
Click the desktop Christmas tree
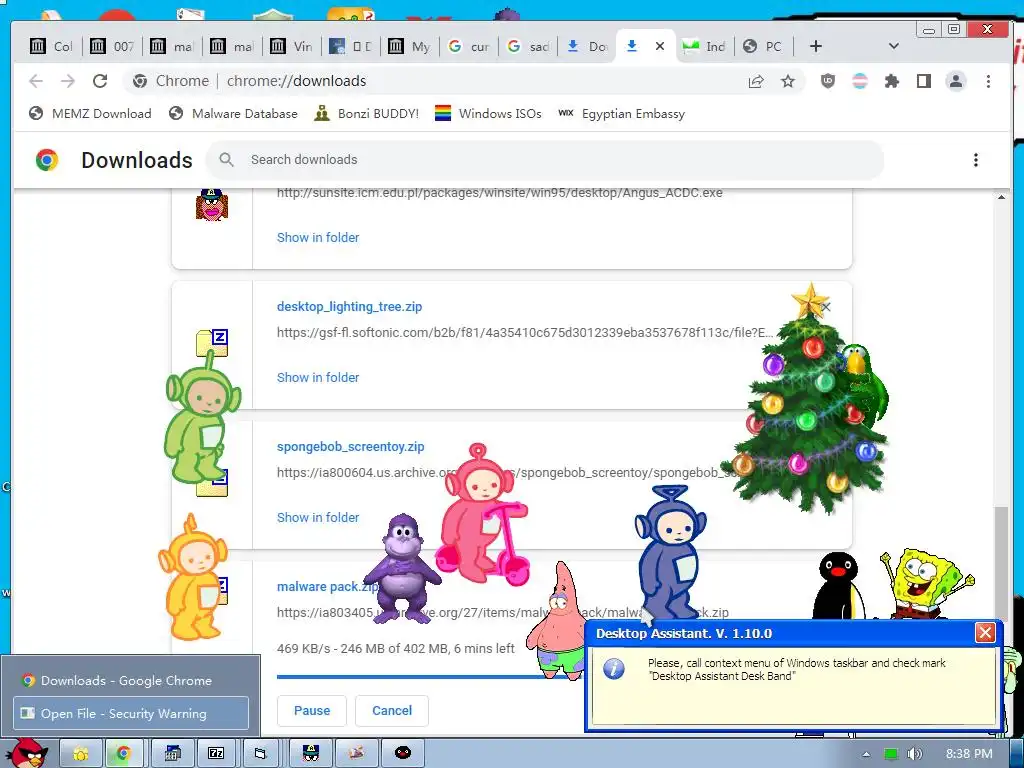tap(805, 400)
